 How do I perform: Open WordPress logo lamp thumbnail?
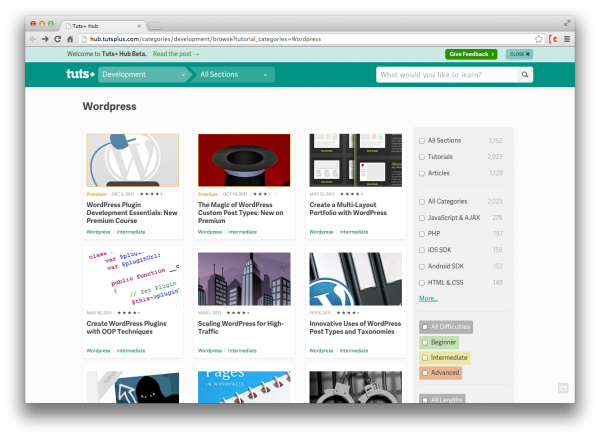click(132, 160)
